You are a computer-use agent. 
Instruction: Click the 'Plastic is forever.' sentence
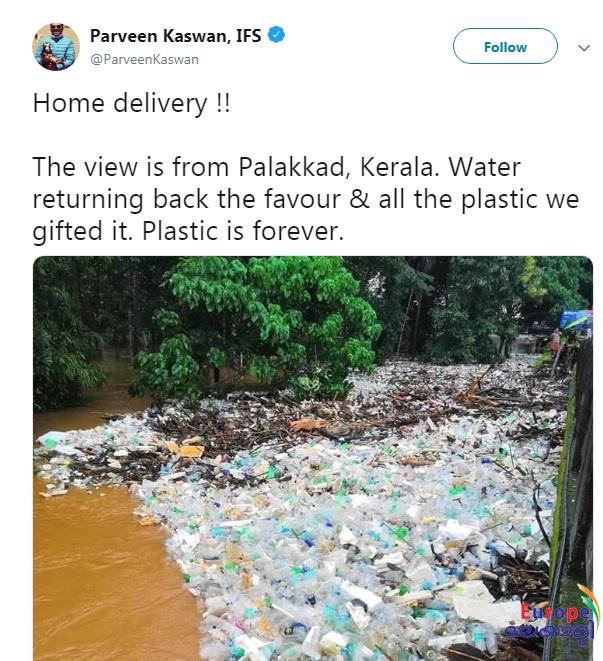tap(243, 231)
